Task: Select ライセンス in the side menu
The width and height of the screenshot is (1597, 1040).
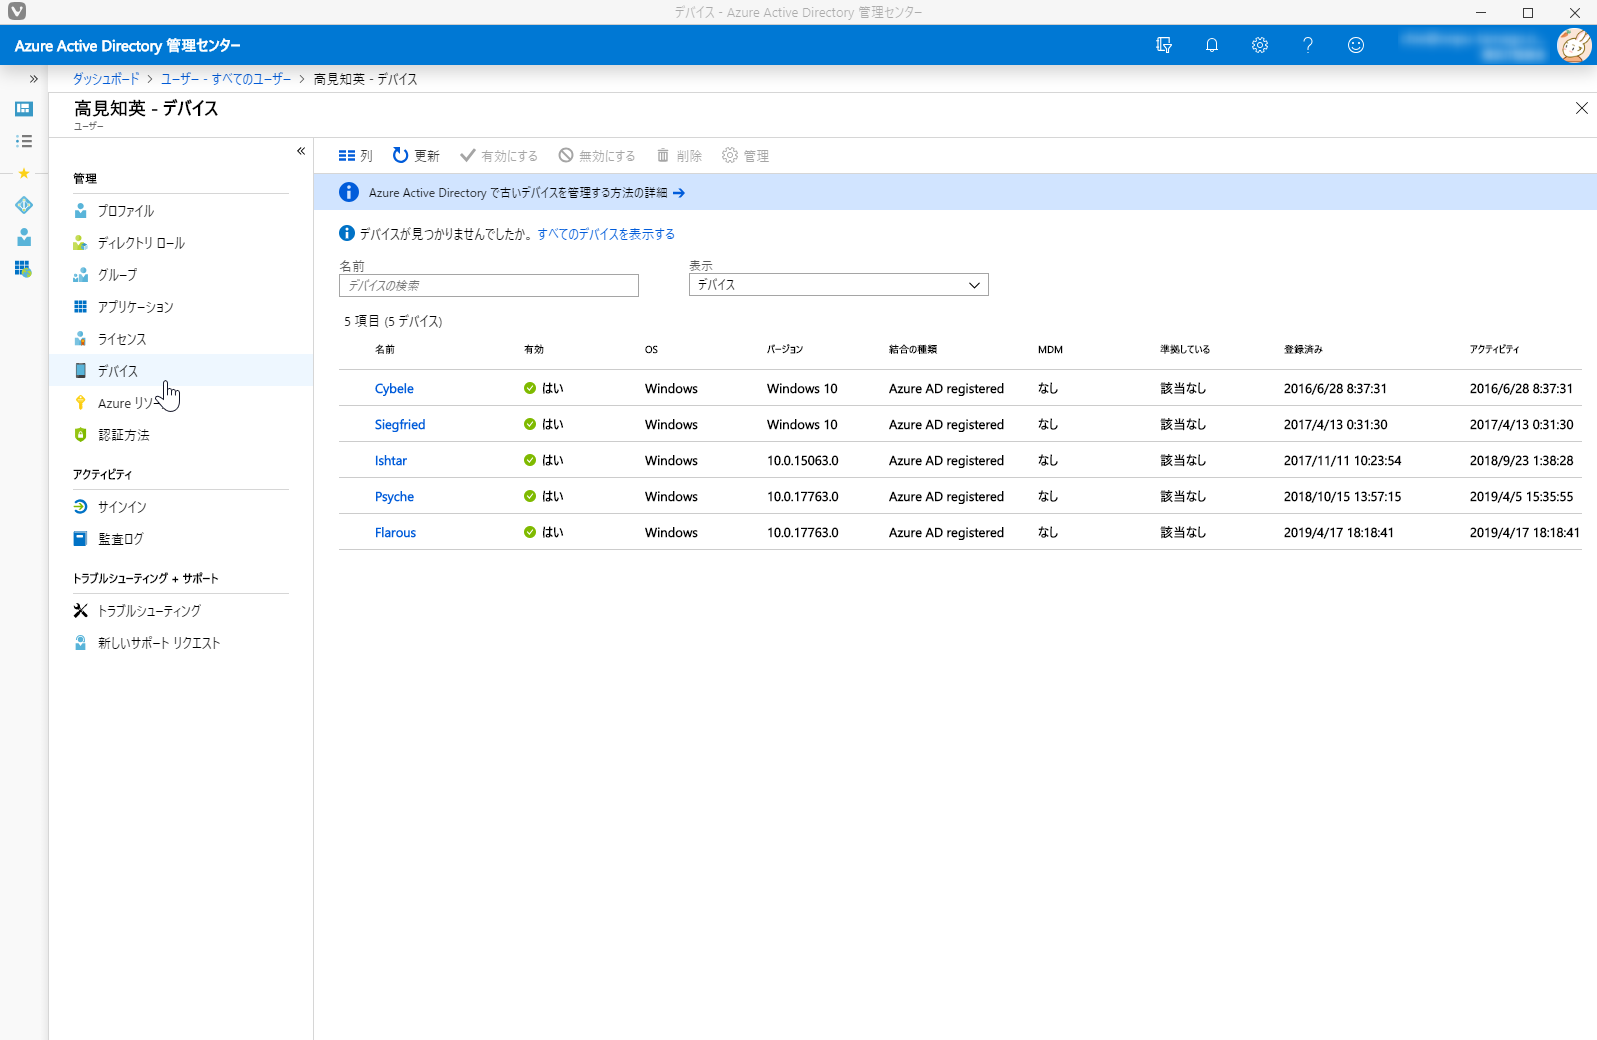Action: [122, 339]
